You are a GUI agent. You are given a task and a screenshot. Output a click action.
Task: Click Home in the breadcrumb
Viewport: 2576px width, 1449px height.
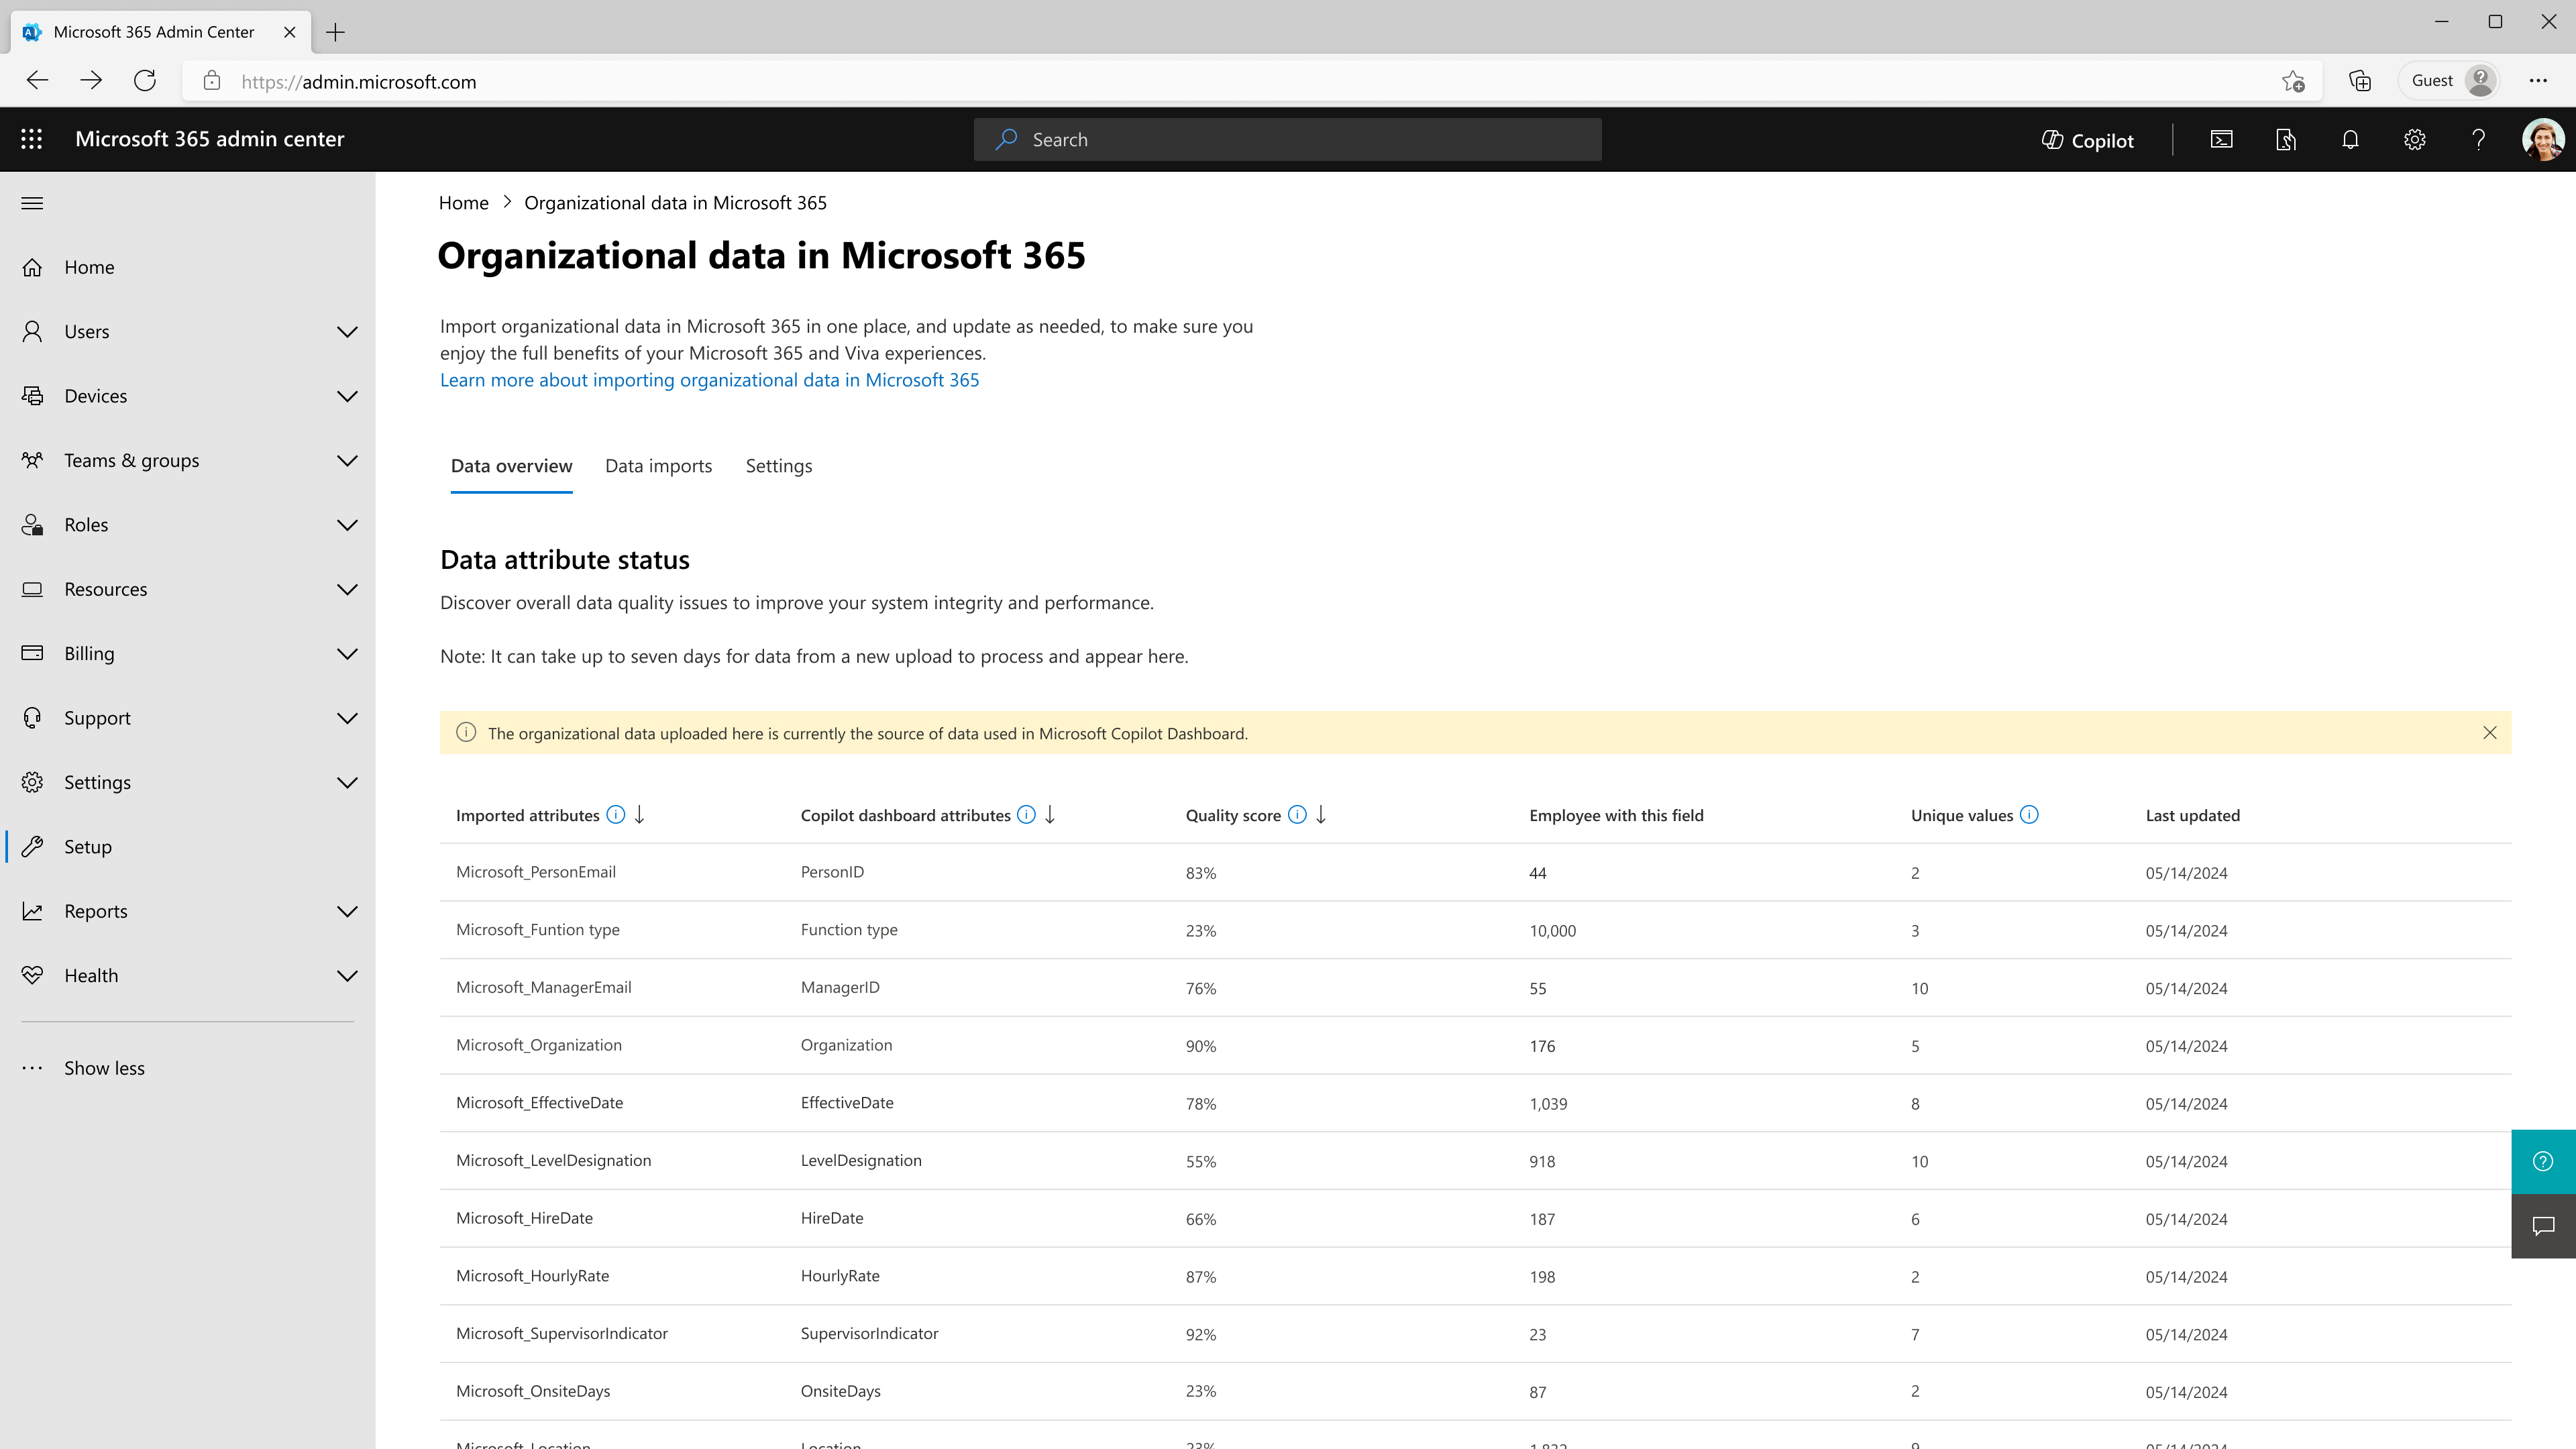464,203
